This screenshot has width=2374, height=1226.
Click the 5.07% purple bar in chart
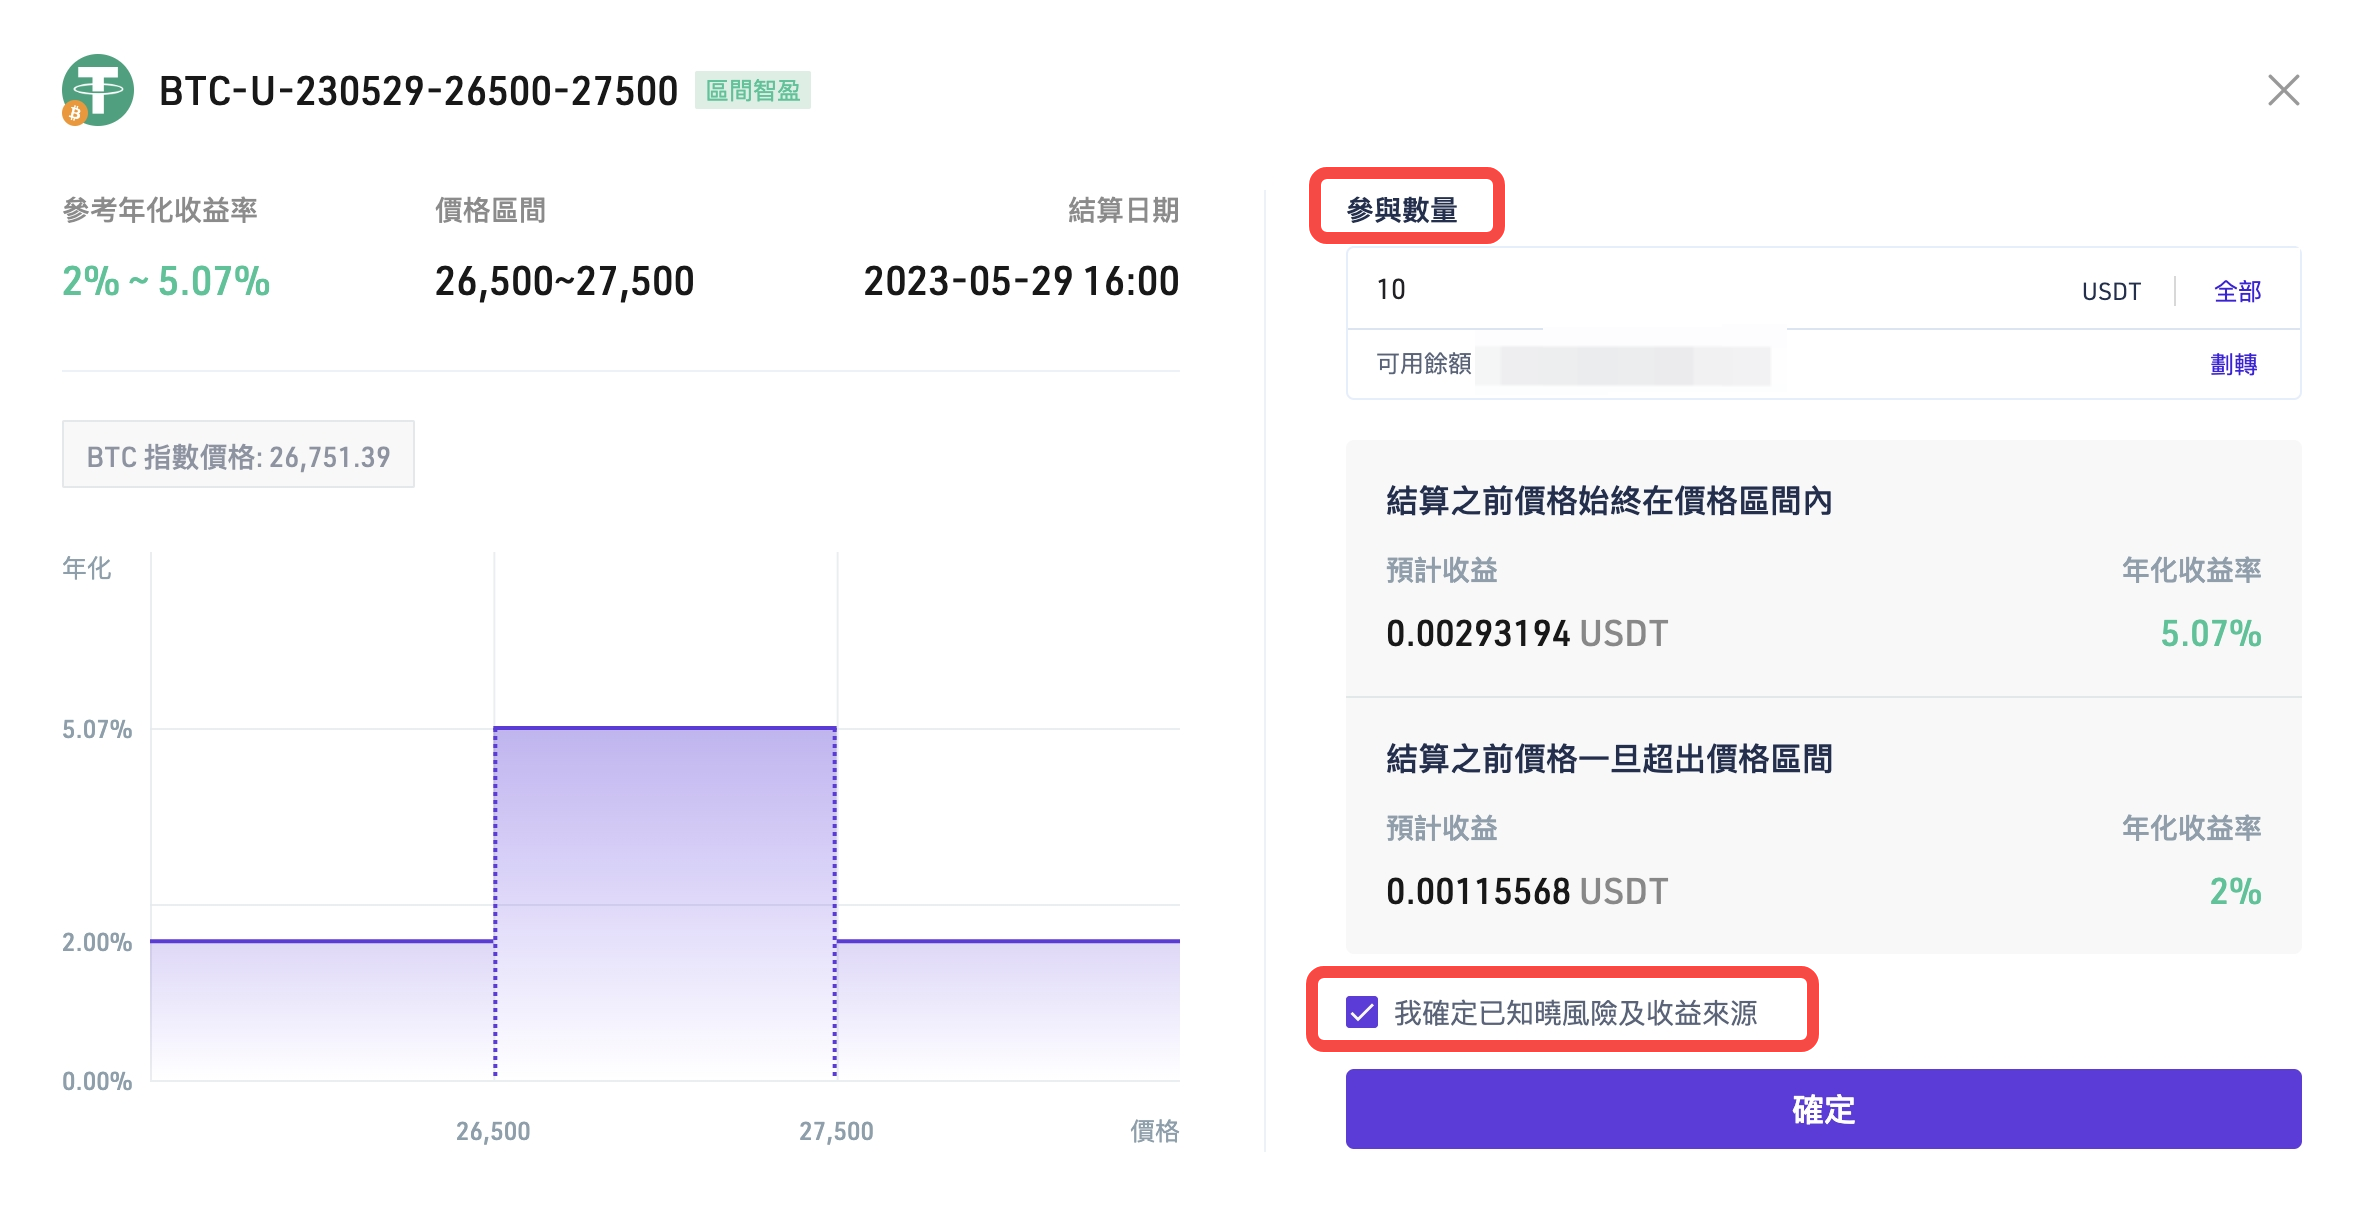665,900
